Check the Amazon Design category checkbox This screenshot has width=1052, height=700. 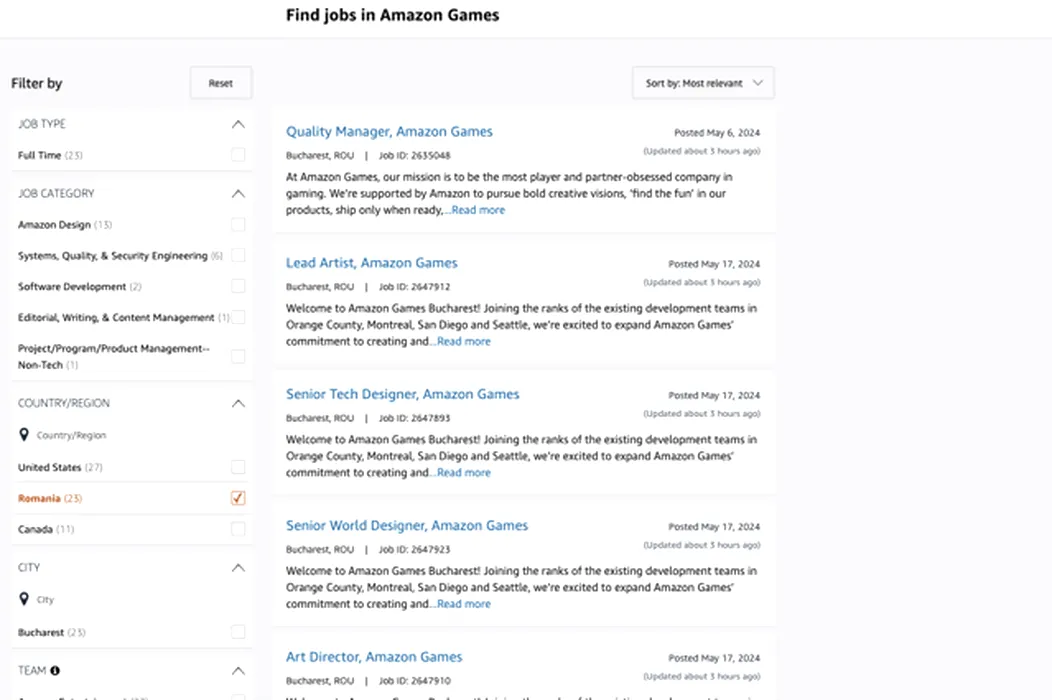pyautogui.click(x=238, y=225)
